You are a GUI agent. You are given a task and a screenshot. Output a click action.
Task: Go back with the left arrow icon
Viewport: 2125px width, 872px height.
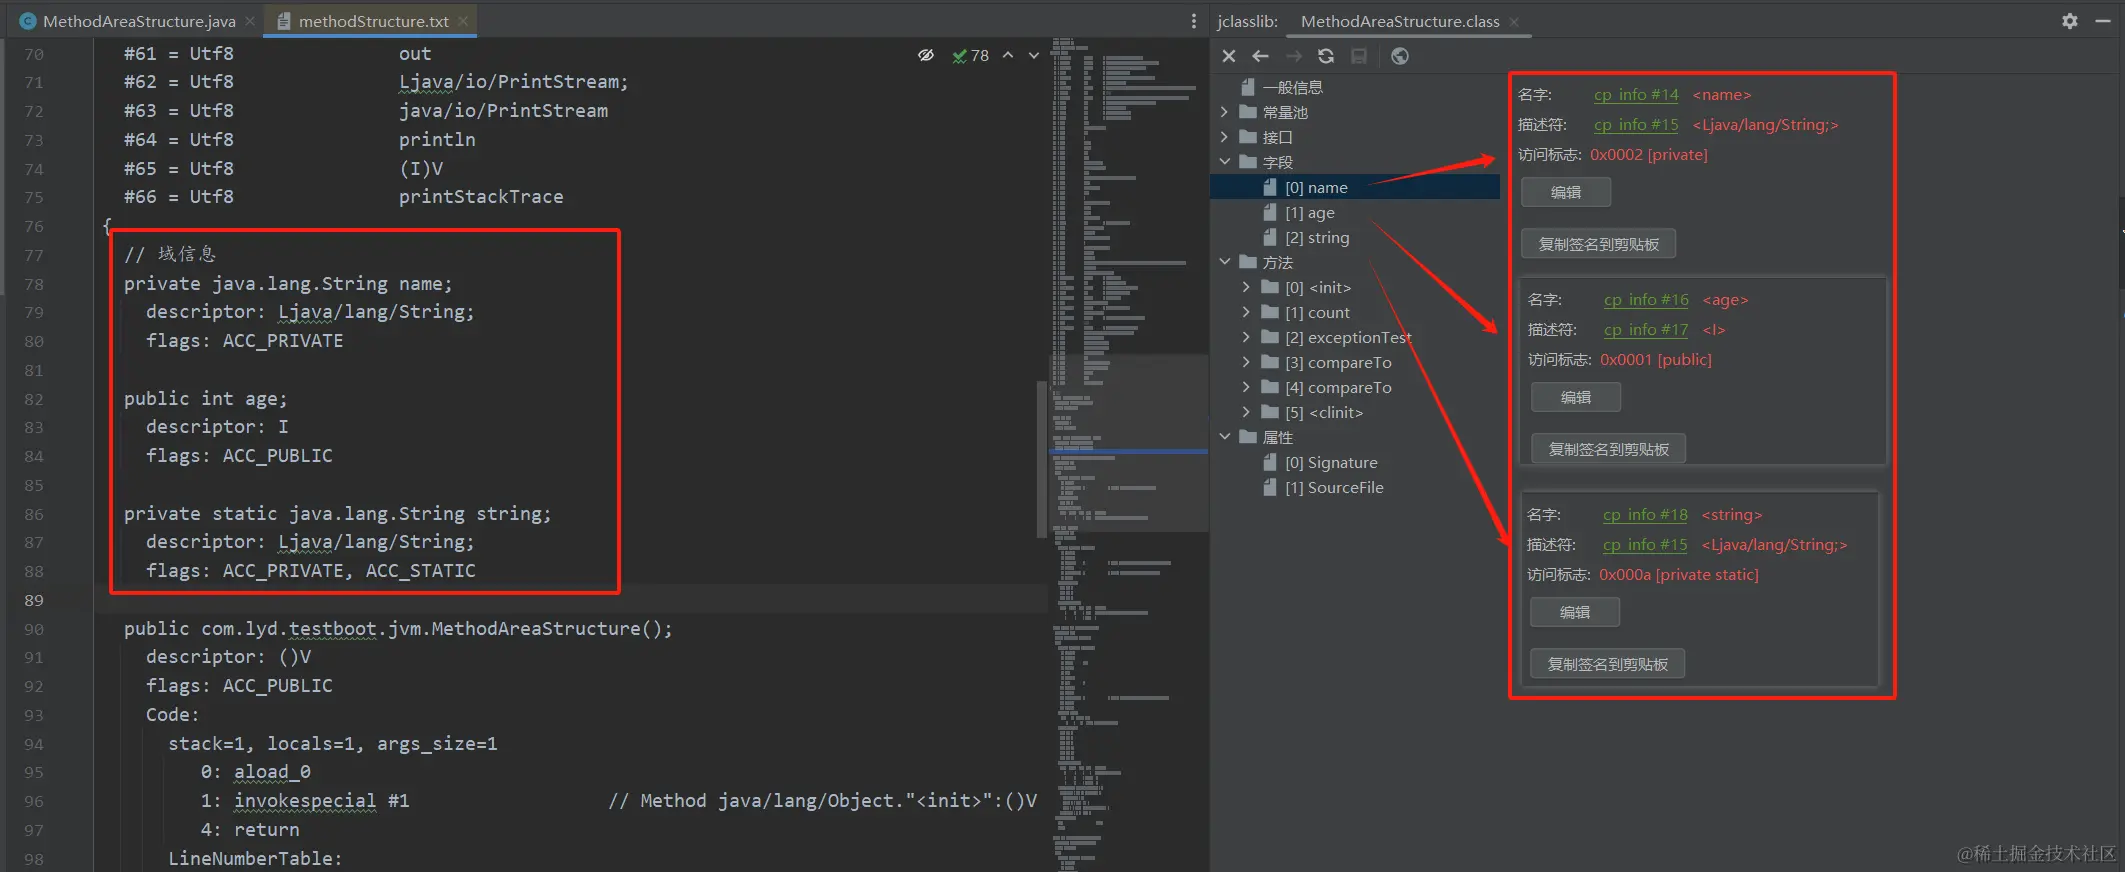(1261, 56)
